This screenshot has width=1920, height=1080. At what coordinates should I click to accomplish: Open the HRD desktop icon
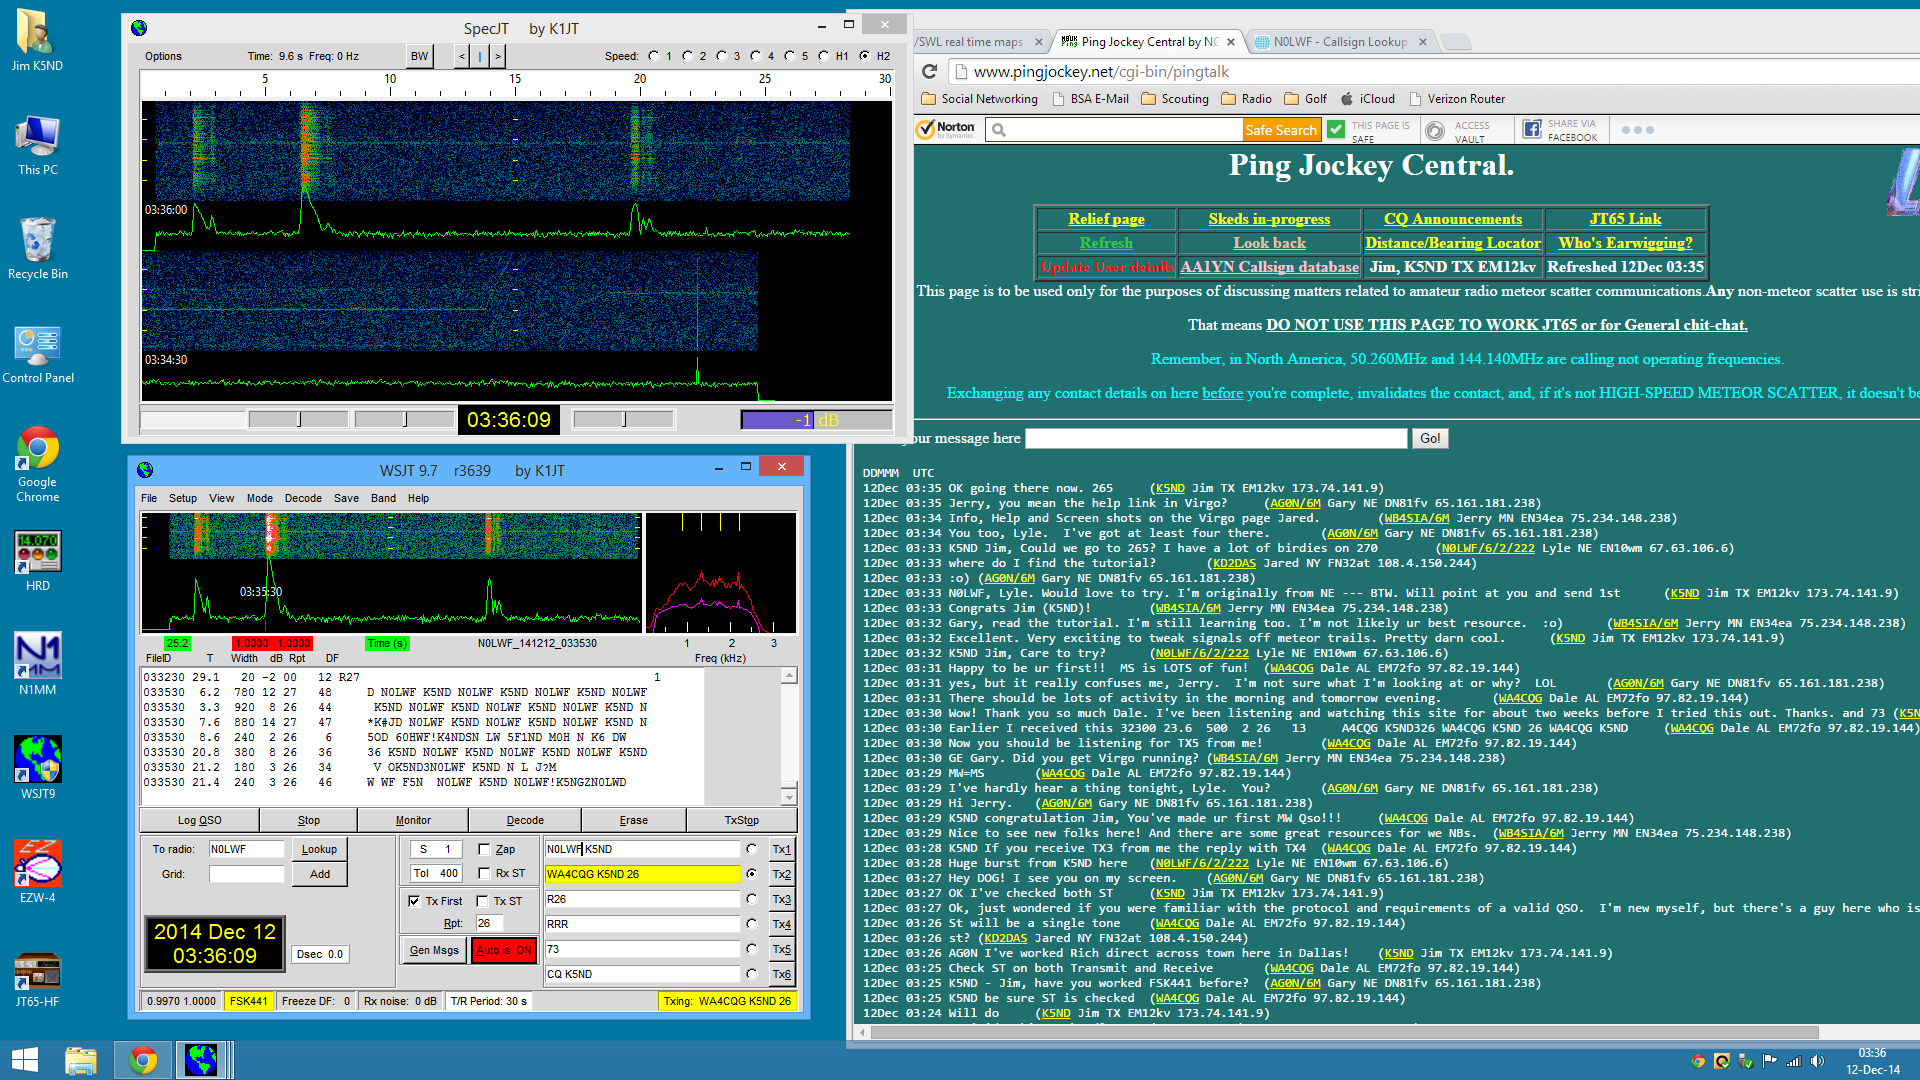point(38,560)
